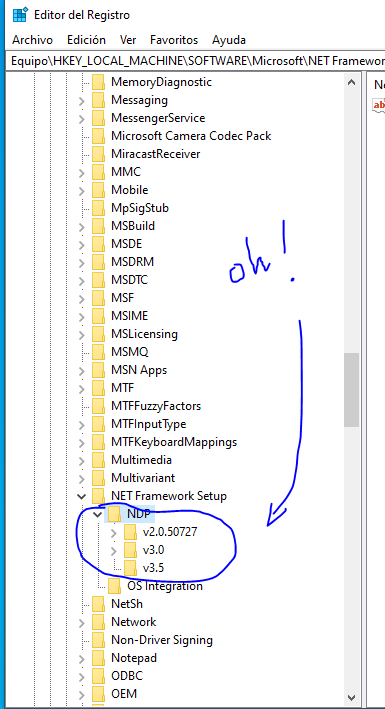The image size is (385, 709).
Task: Click the tree vertical scrollbar thumb
Action: coord(351,390)
